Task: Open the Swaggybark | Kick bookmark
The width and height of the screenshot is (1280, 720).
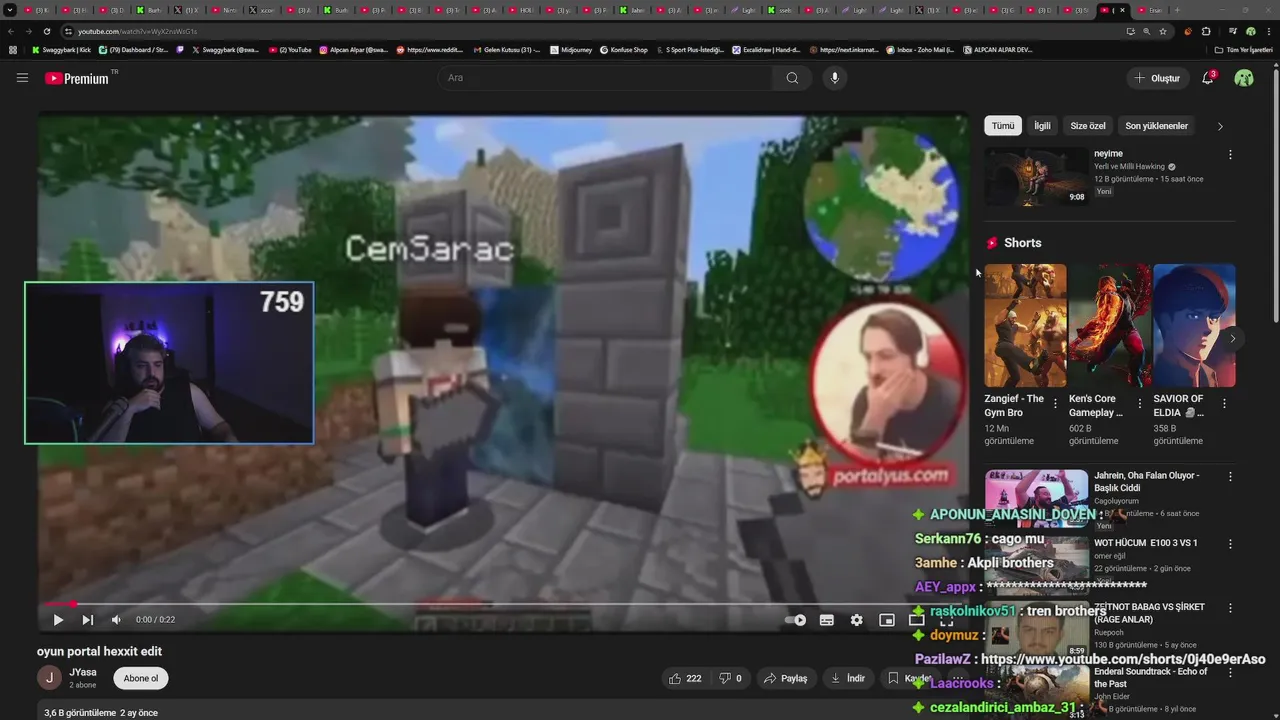Action: coord(61,50)
